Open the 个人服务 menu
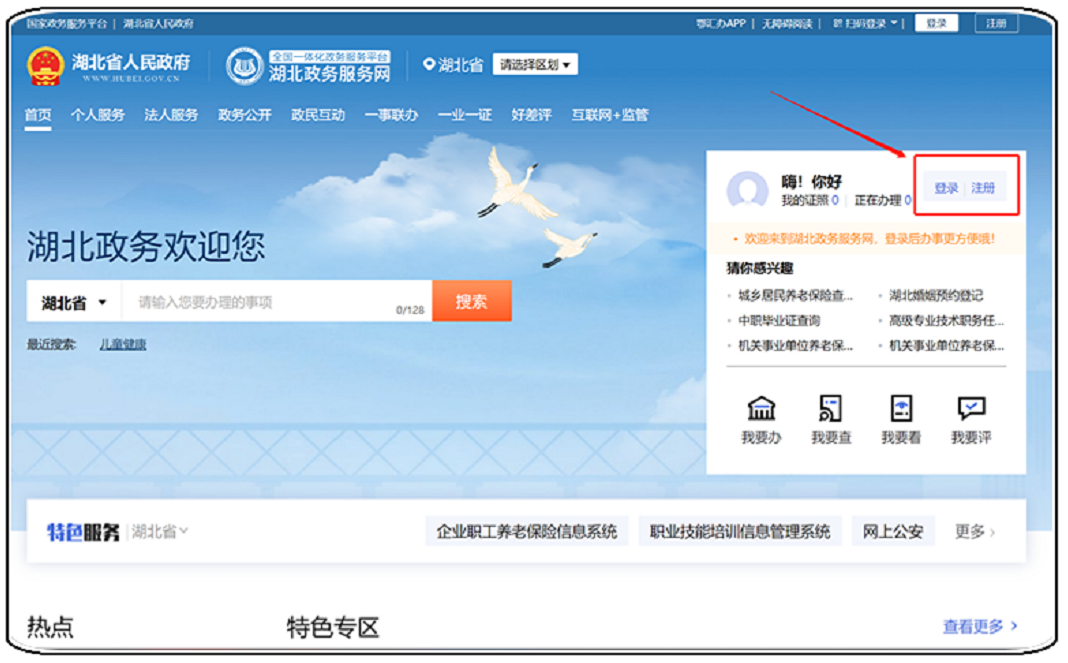Image resolution: width=1068 pixels, height=663 pixels. 98,114
